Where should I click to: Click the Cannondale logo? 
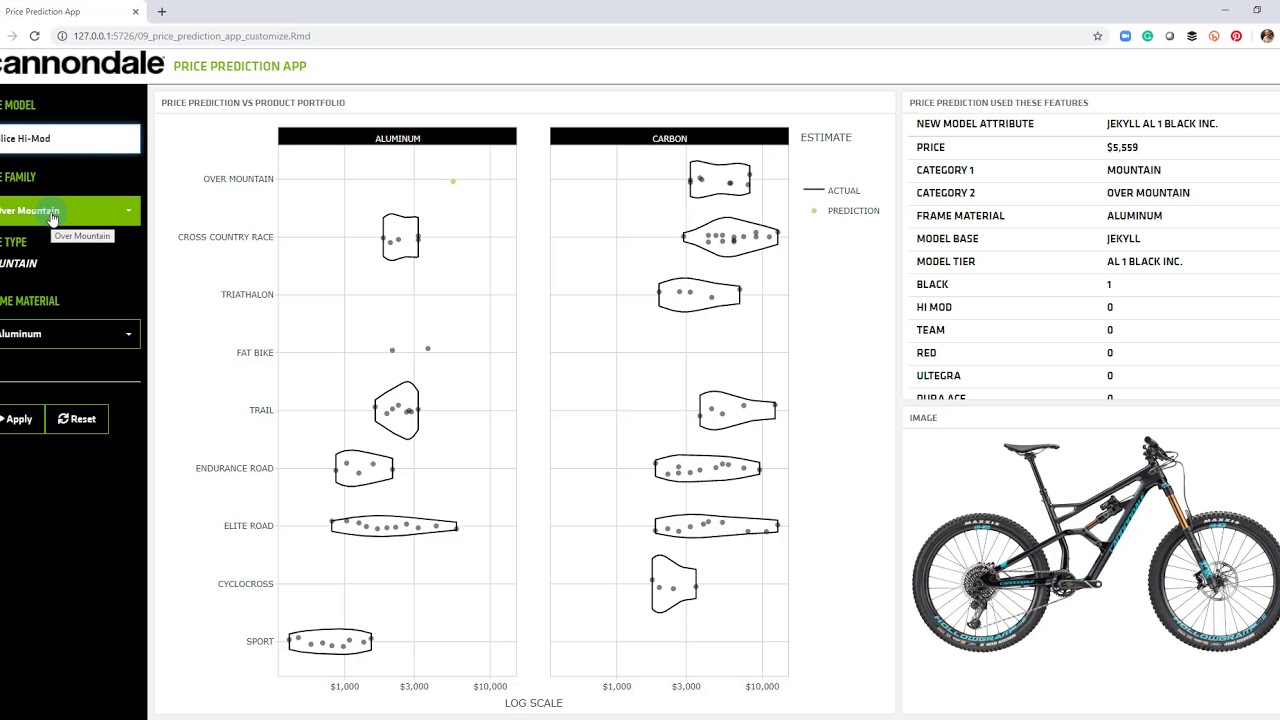point(82,64)
